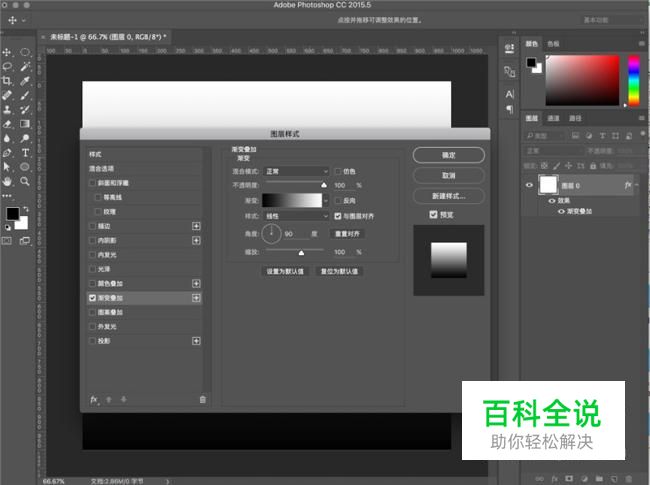The image size is (650, 485).
Task: Select the Gradient tool in the toolbox
Action: (x=25, y=124)
